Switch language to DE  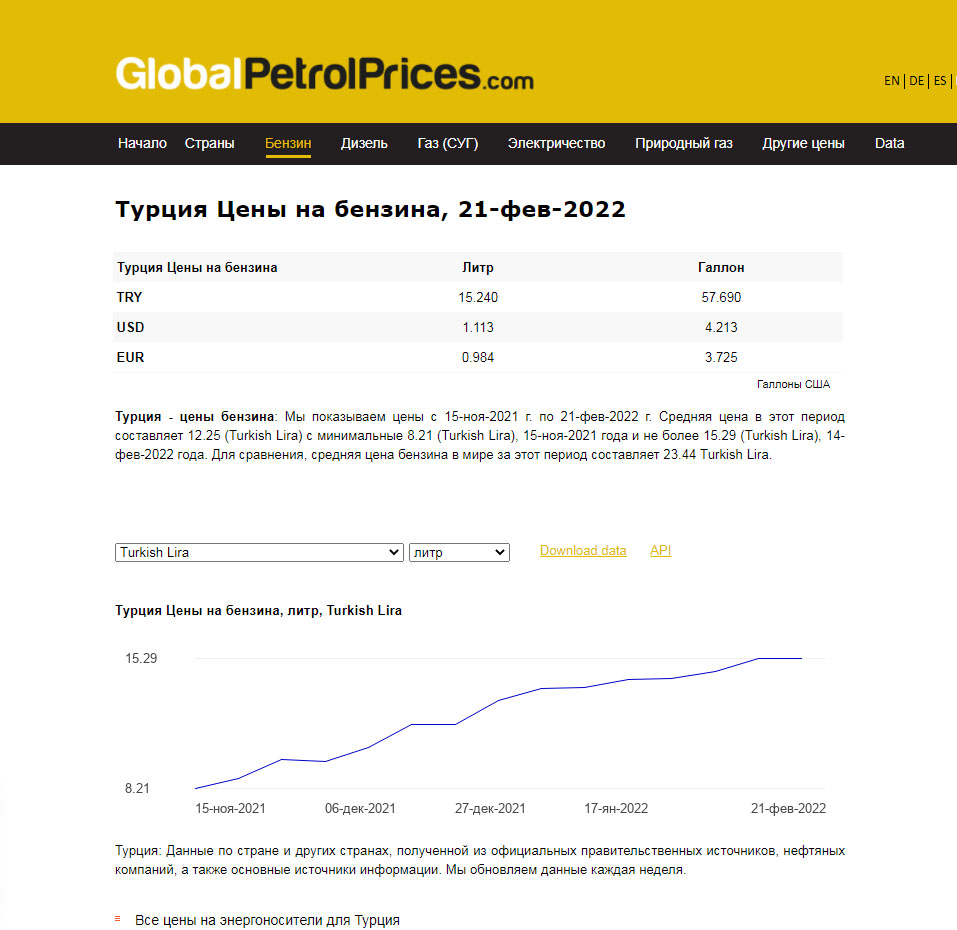[x=917, y=81]
